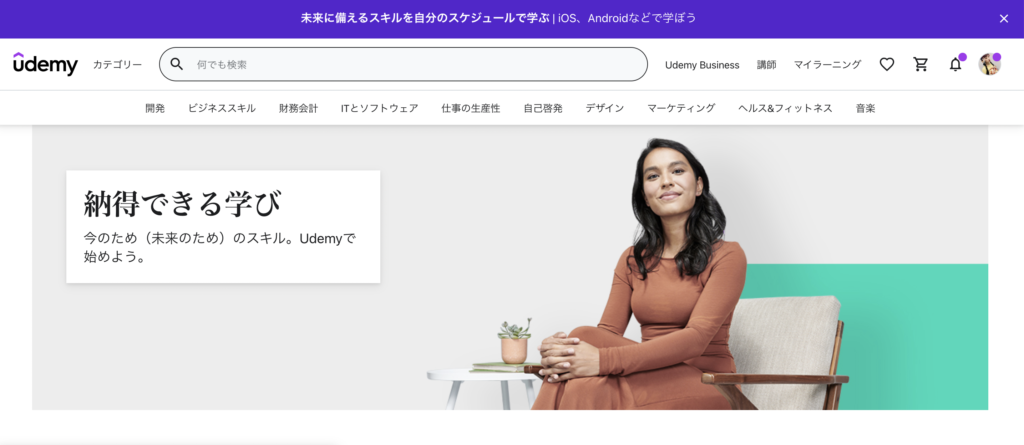
Task: Select the ITとソフトウェア category
Action: click(379, 108)
